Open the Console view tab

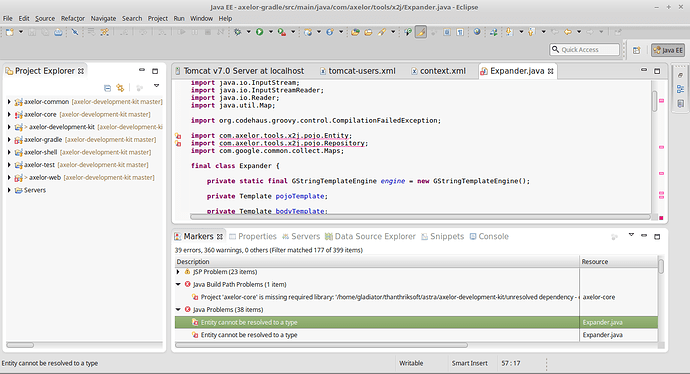pos(489,236)
